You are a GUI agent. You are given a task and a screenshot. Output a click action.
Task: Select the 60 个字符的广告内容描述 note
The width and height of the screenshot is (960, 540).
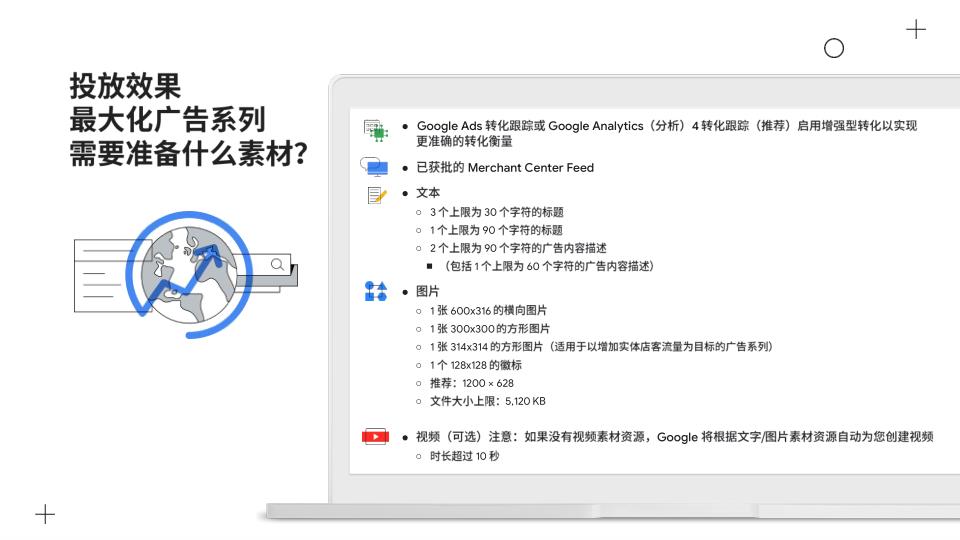[x=548, y=266]
